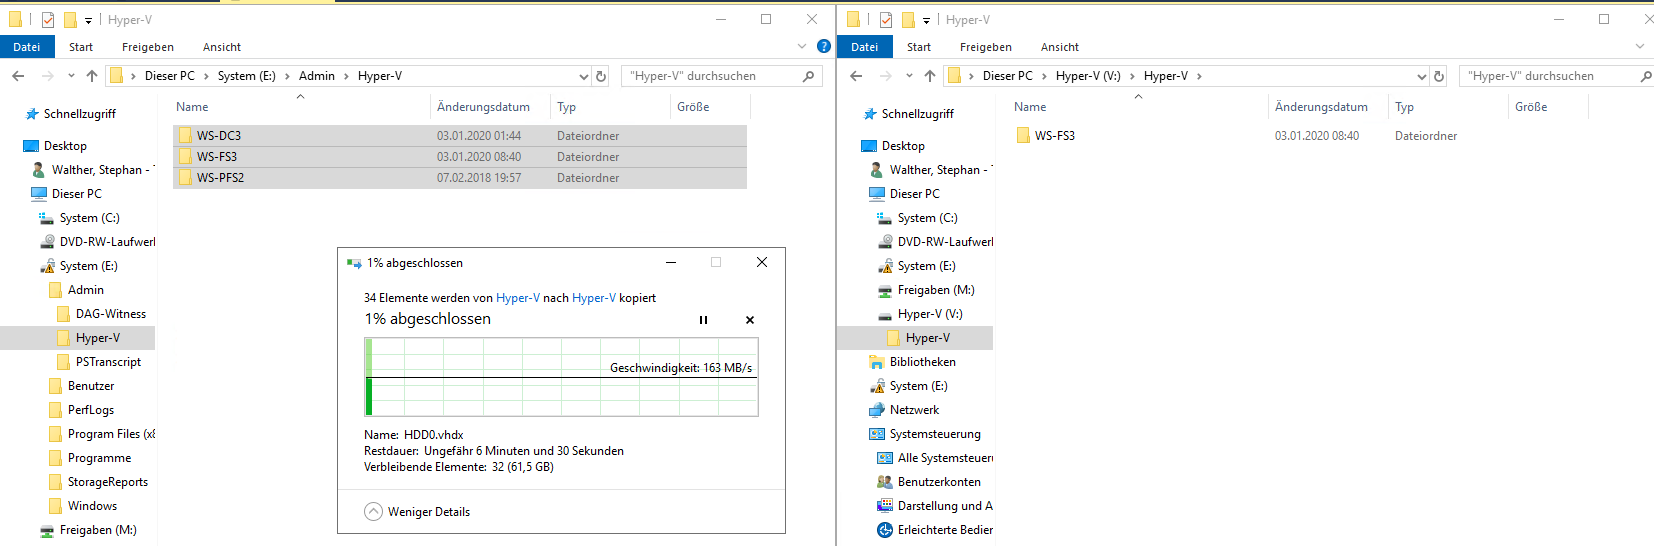Open source Hyper-V link in copy dialog
The image size is (1654, 546).
(x=518, y=298)
